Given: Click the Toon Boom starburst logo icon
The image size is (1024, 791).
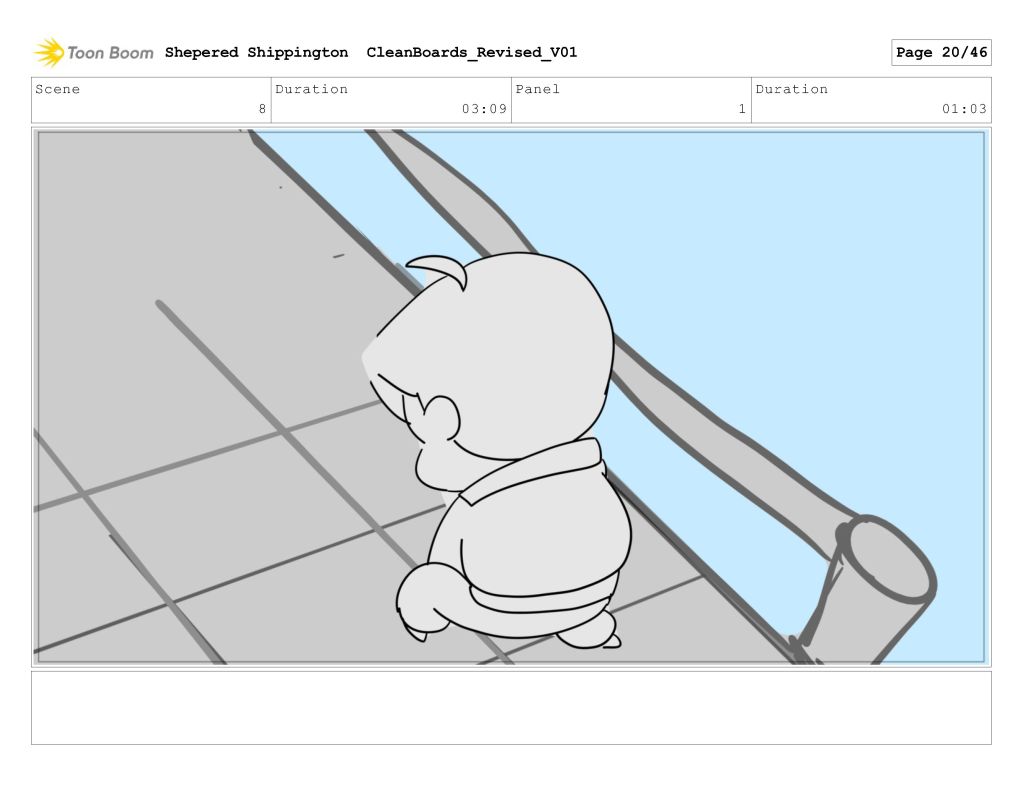Looking at the screenshot, I should [48, 52].
